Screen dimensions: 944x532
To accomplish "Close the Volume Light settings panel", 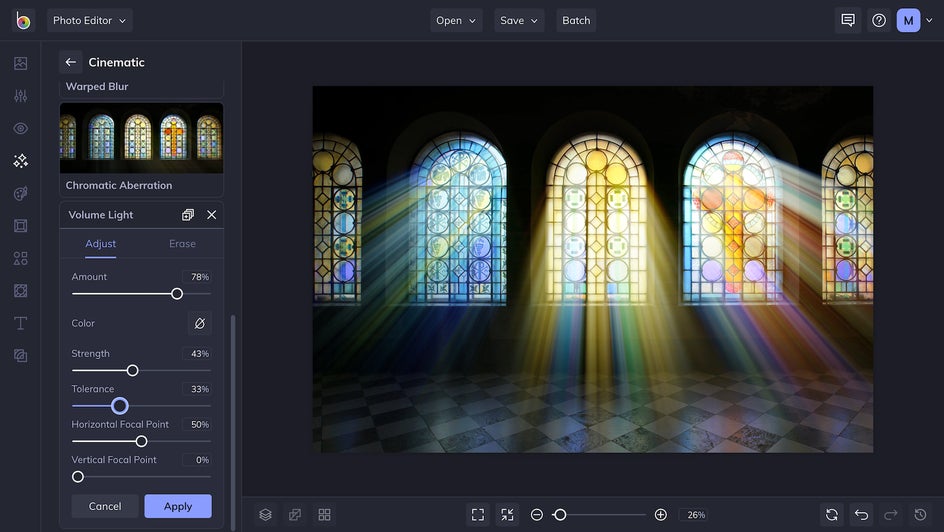I will [x=212, y=215].
